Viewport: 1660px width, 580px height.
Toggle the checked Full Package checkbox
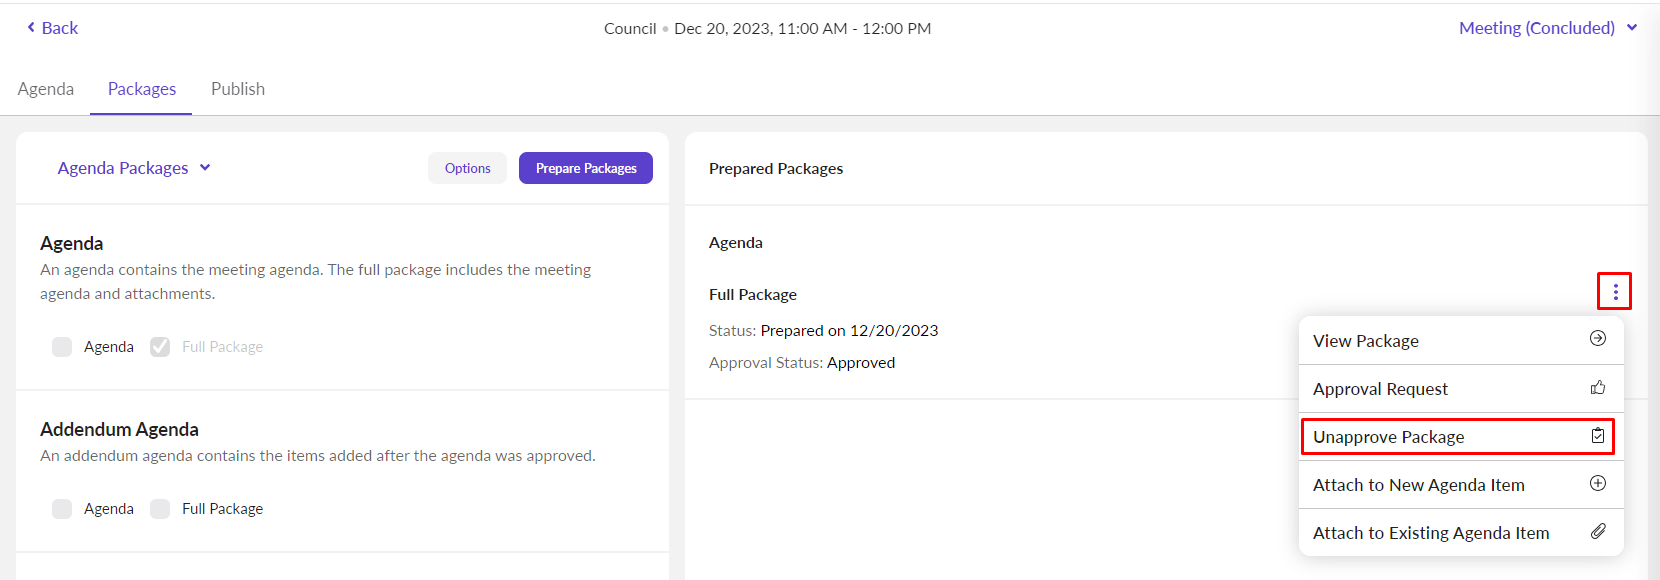[160, 347]
